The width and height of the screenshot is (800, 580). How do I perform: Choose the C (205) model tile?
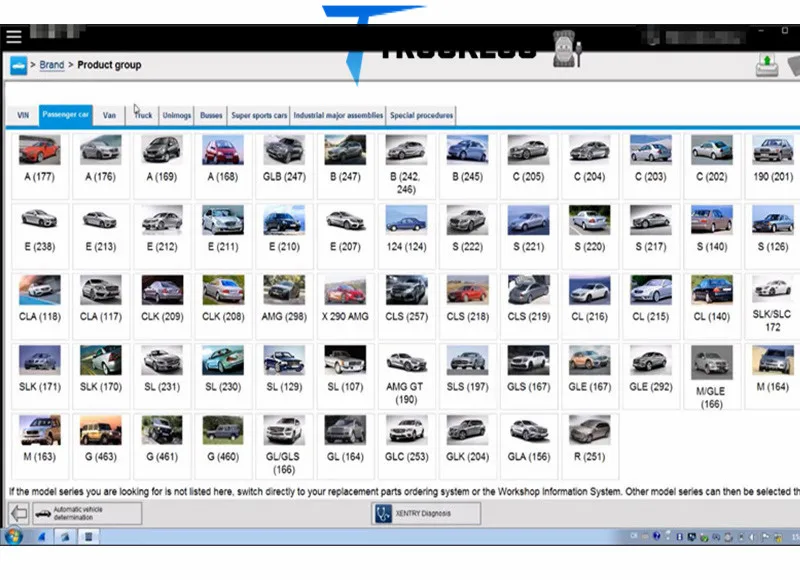click(x=529, y=165)
